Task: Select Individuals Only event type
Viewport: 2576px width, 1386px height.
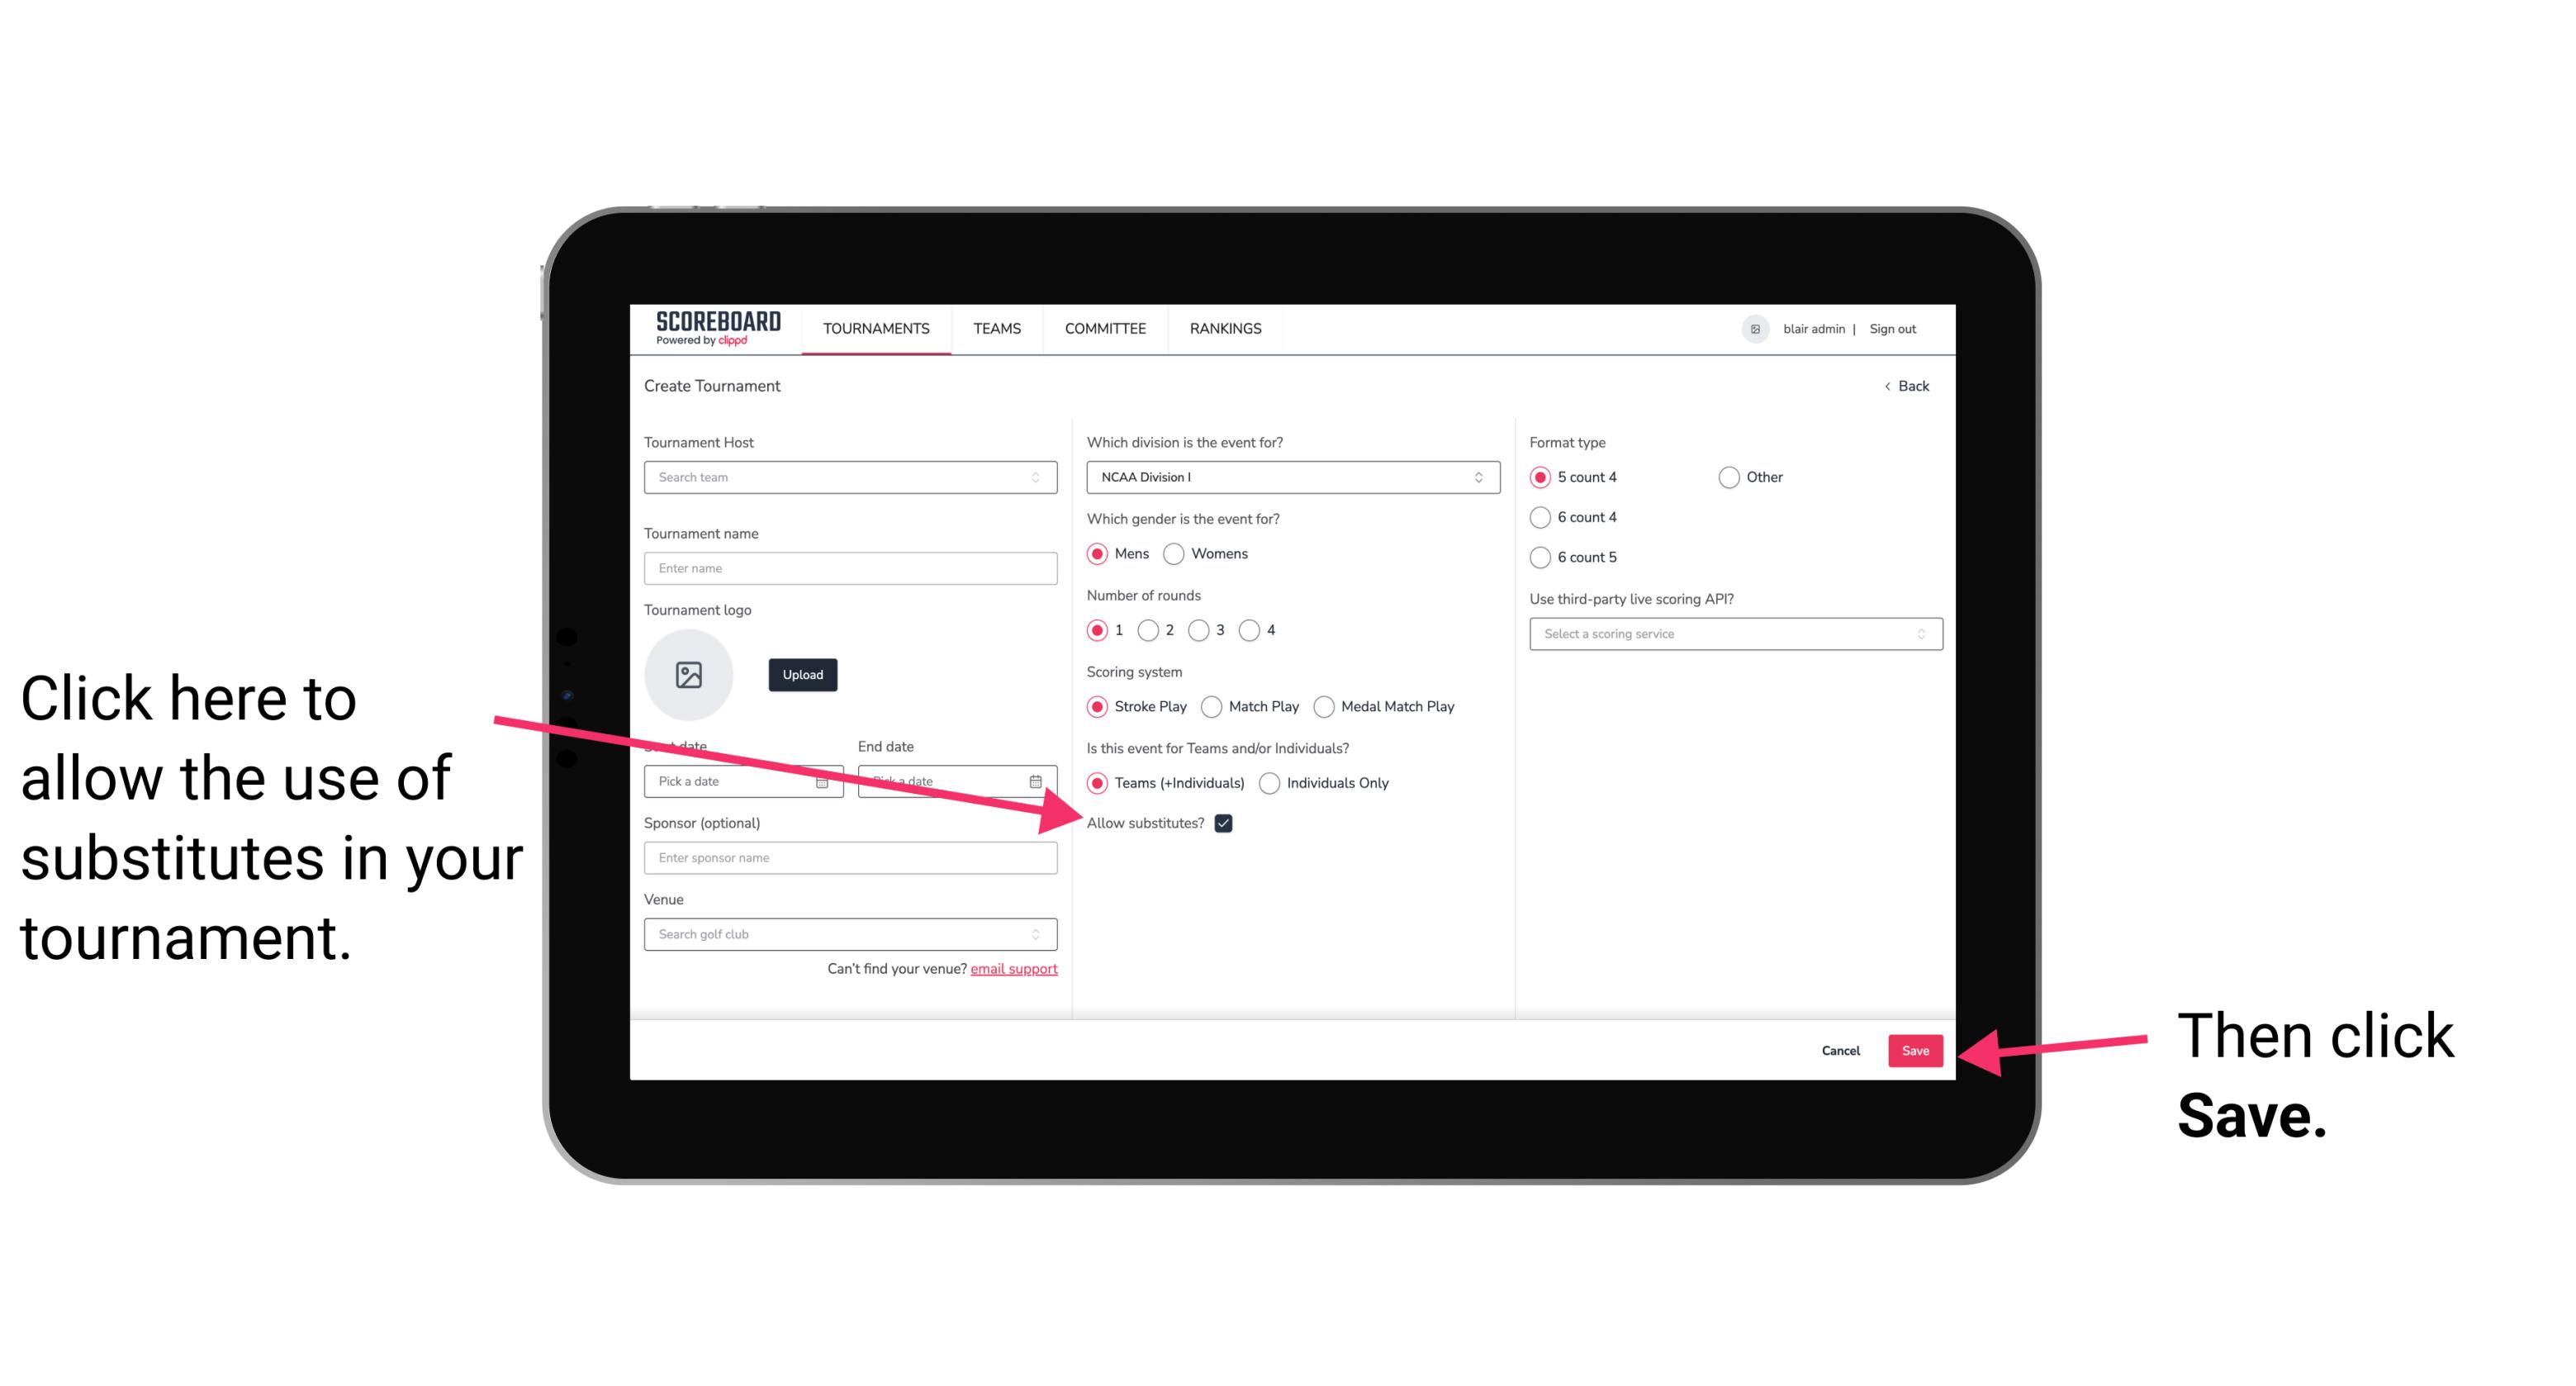Action: click(1269, 784)
